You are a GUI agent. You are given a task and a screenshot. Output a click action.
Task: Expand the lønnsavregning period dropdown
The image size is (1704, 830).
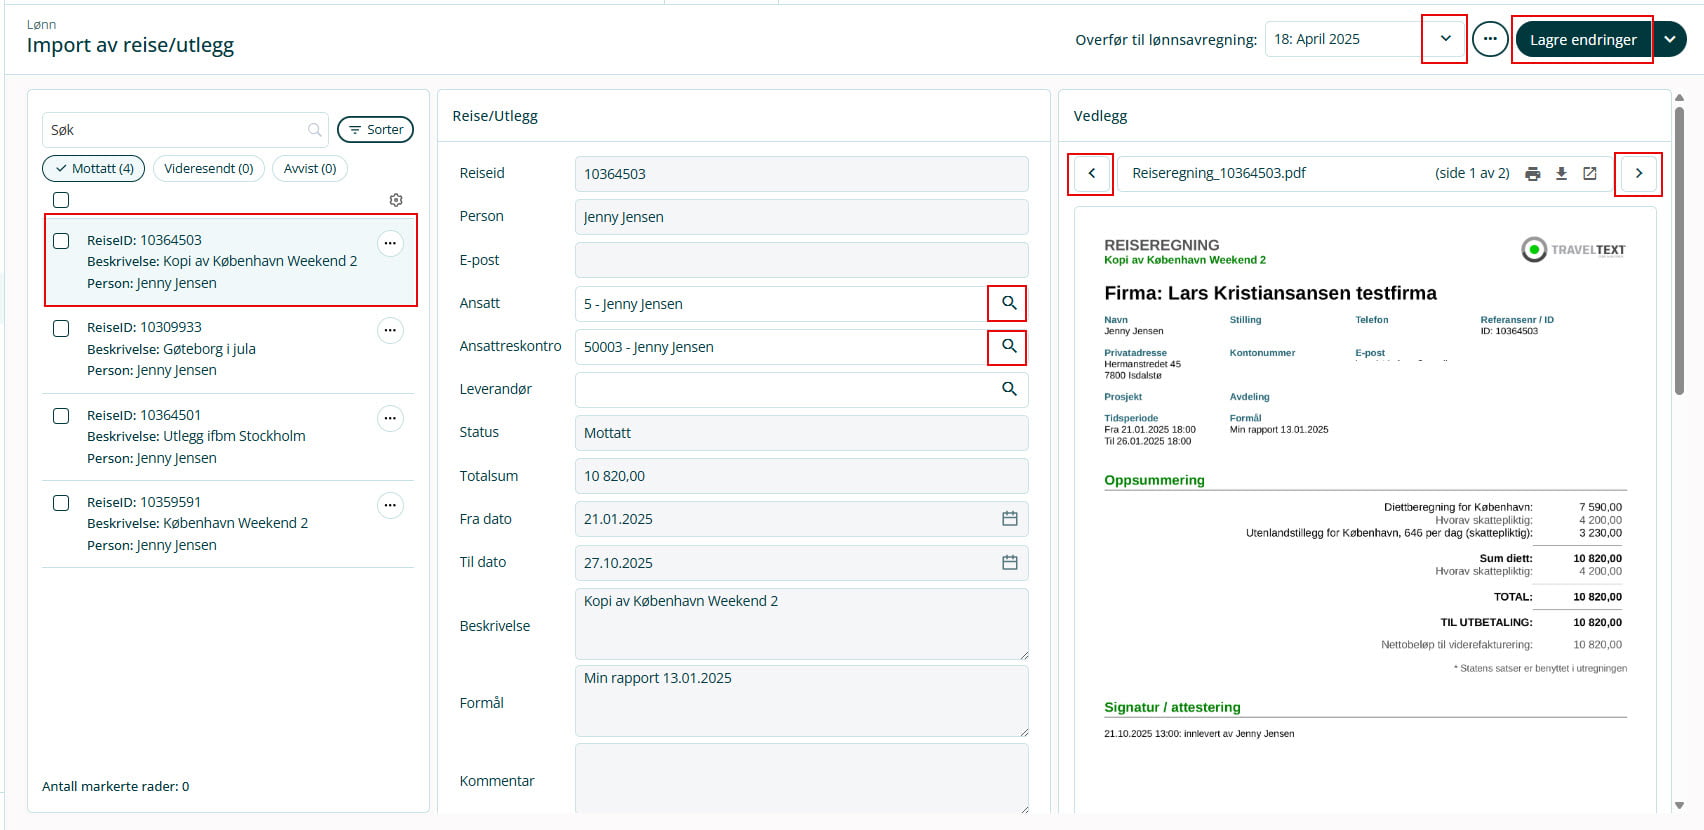1444,39
